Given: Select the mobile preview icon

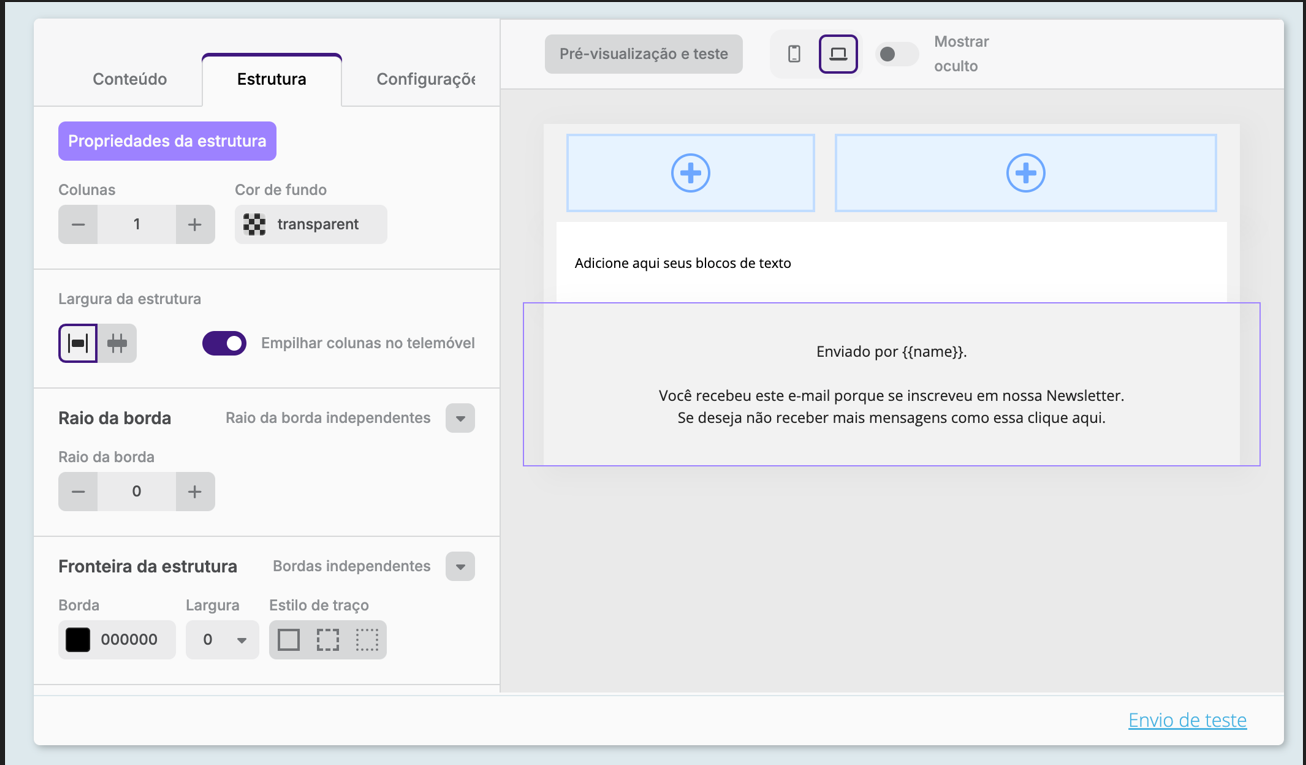Looking at the screenshot, I should tap(794, 54).
